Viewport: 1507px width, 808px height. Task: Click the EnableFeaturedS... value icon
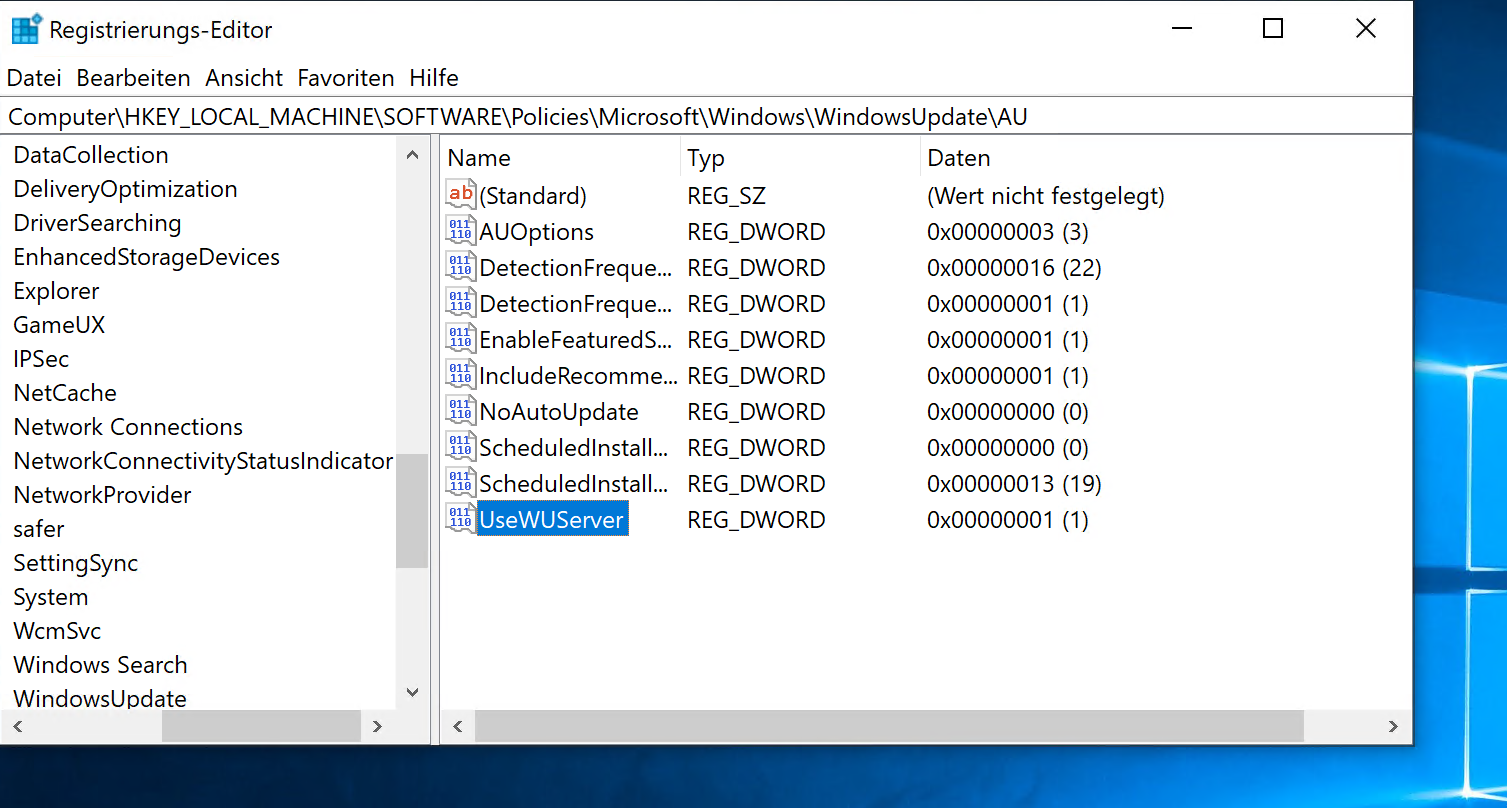460,339
